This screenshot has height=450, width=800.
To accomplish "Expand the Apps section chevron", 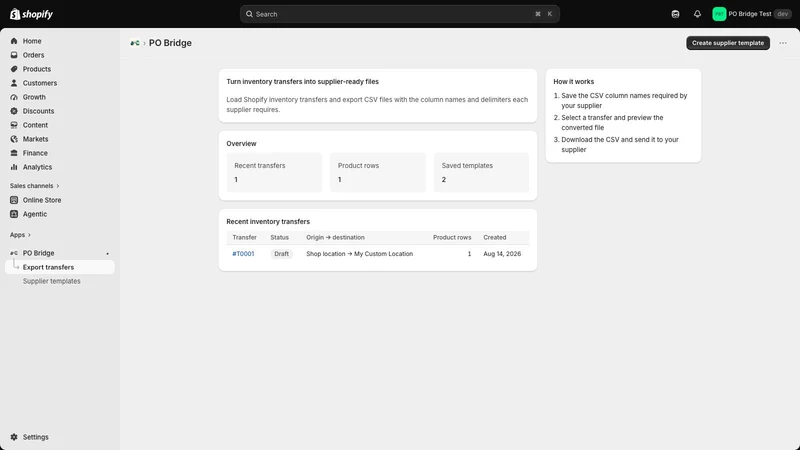I will tap(29, 235).
